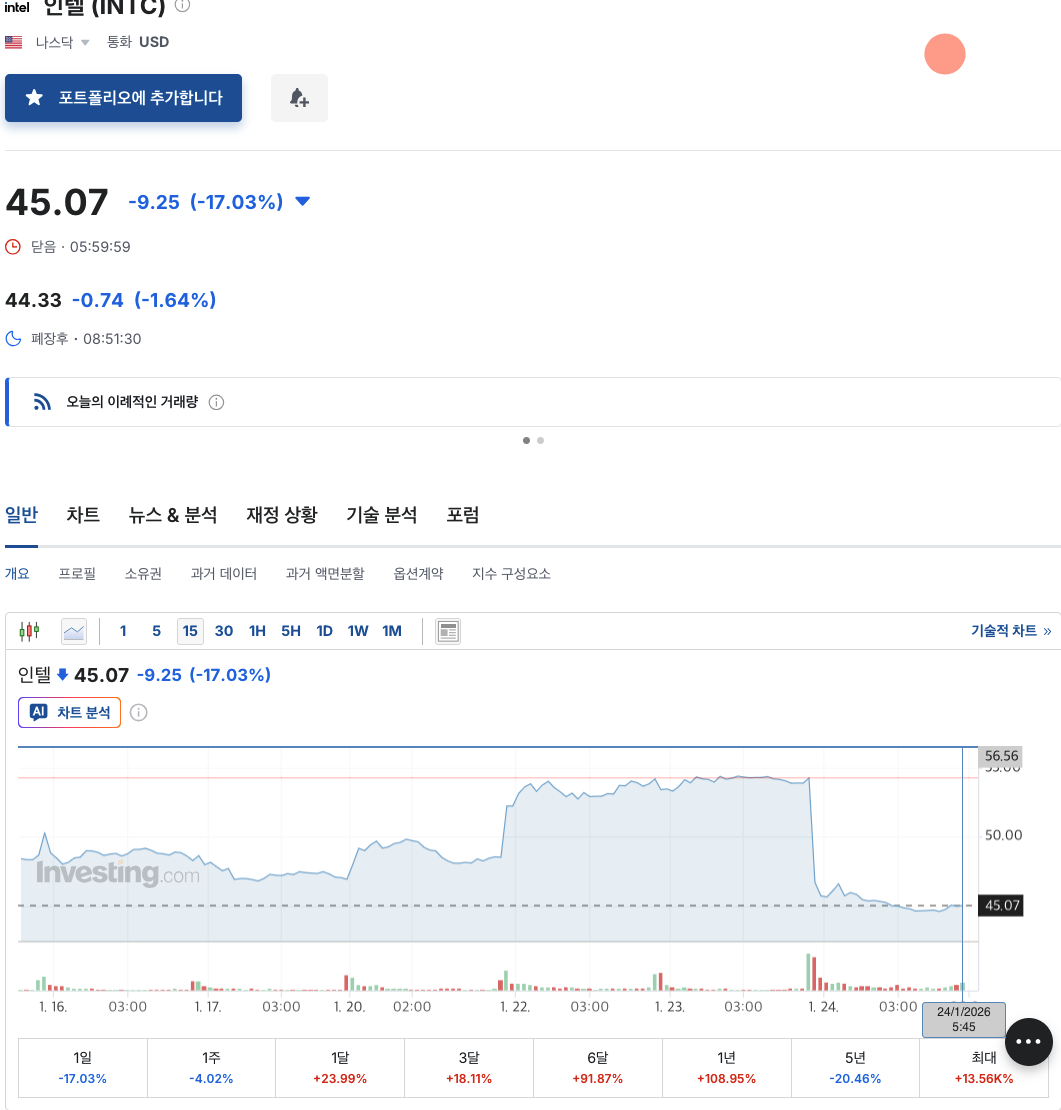Select the 프로필 sub-tab

(77, 573)
